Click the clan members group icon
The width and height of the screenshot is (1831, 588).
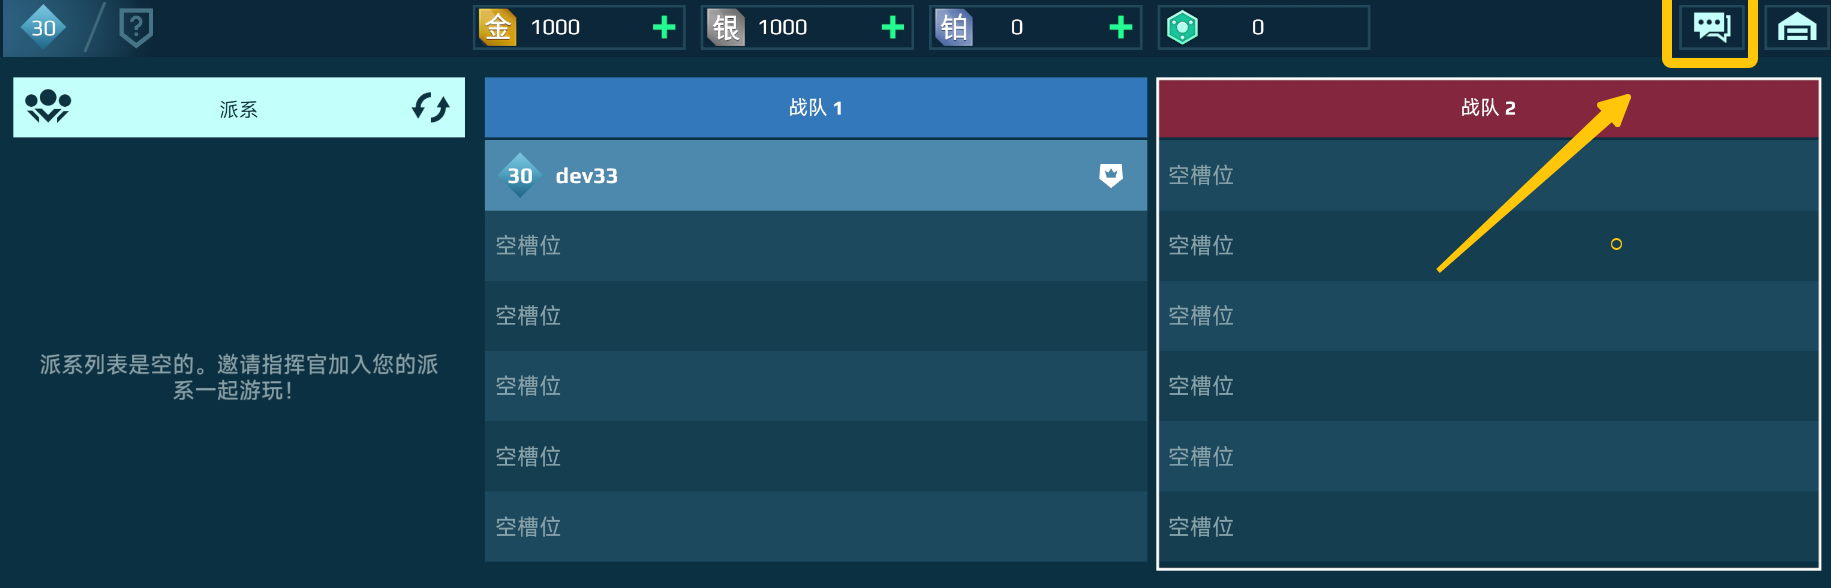(47, 106)
